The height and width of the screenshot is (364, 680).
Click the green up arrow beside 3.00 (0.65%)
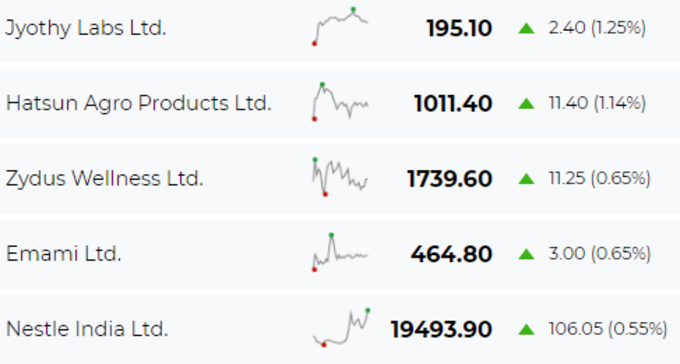(526, 254)
